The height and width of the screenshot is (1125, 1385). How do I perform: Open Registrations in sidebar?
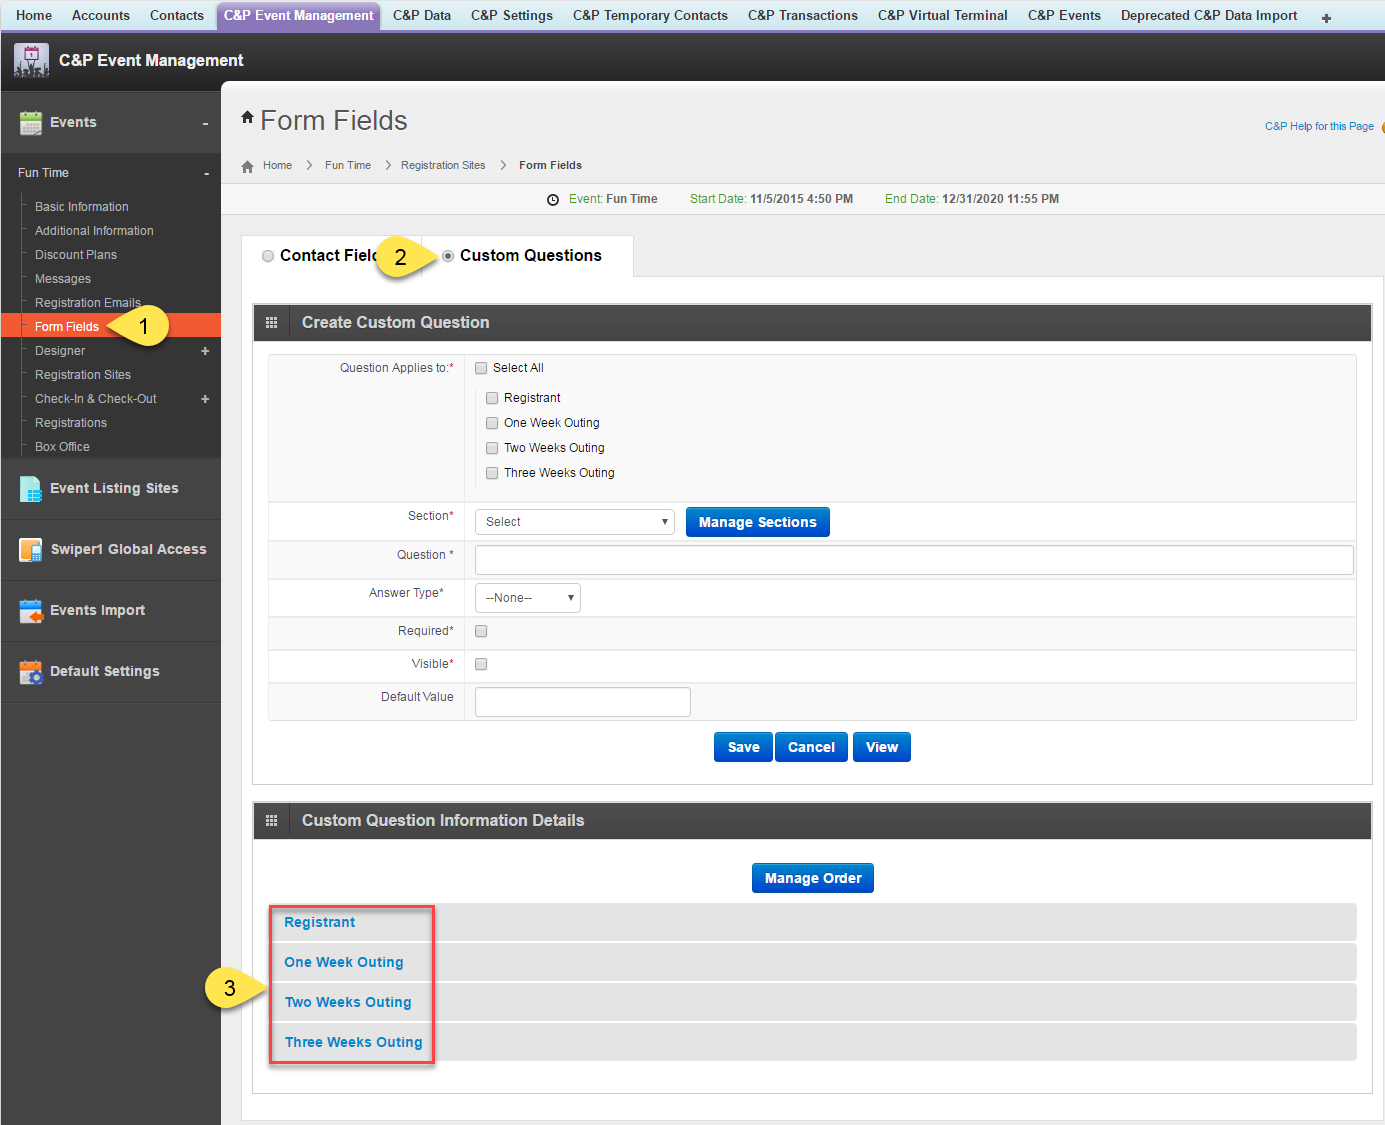tap(71, 423)
